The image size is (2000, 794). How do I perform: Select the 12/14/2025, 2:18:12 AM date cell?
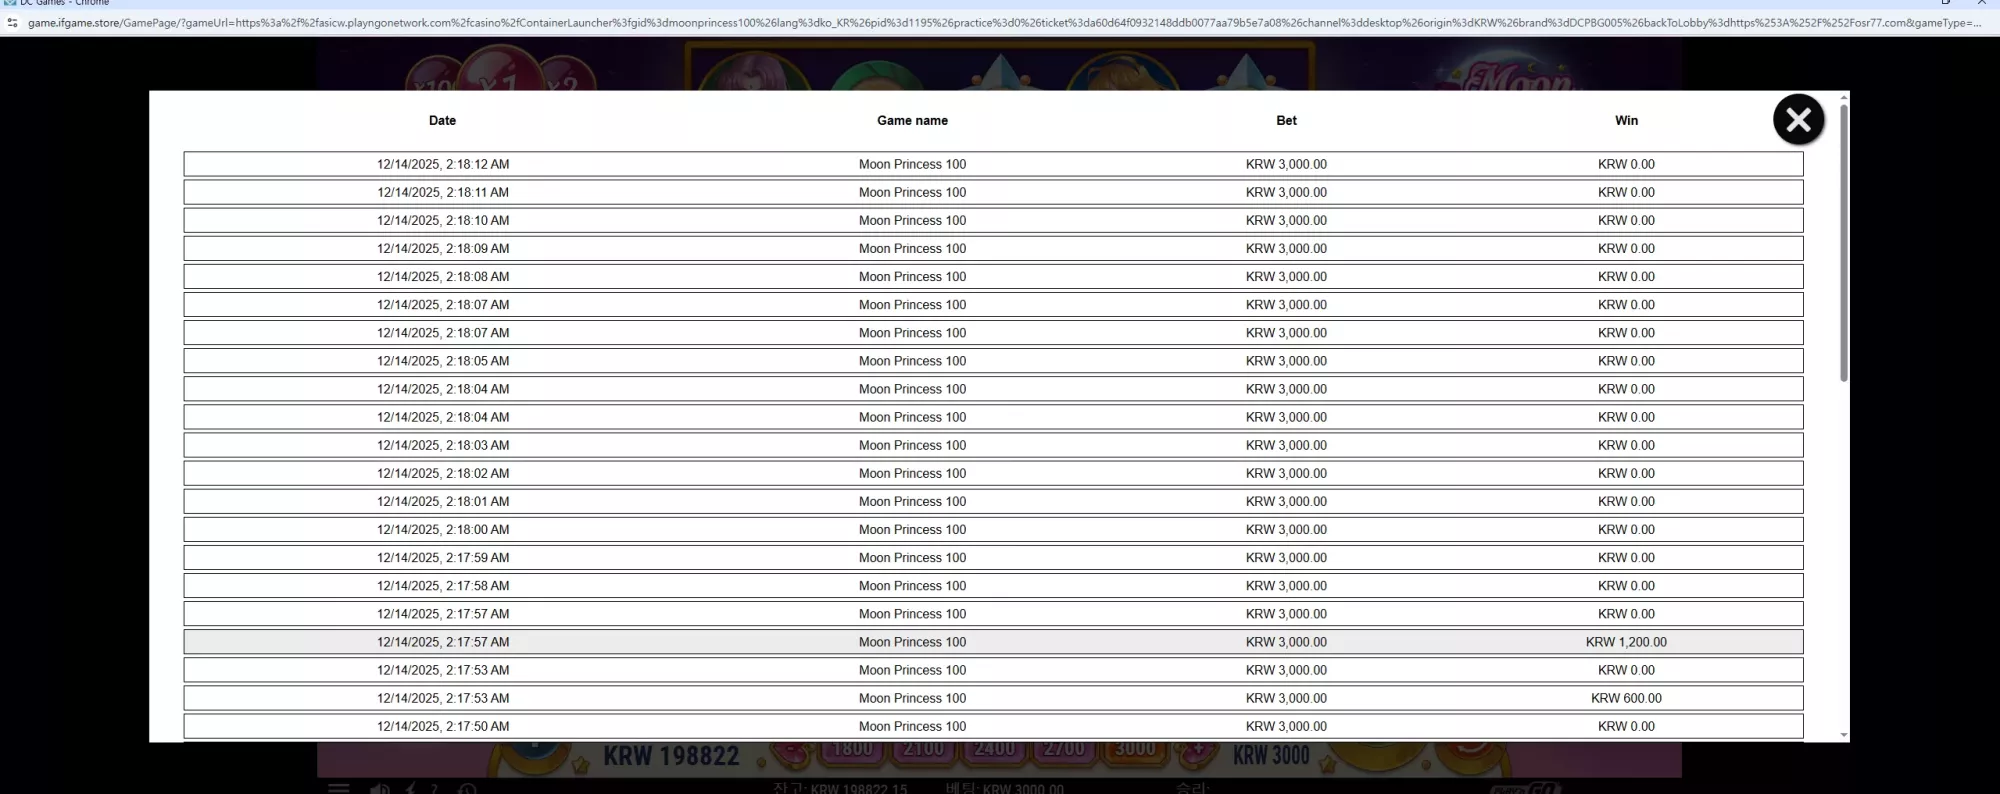(x=443, y=165)
